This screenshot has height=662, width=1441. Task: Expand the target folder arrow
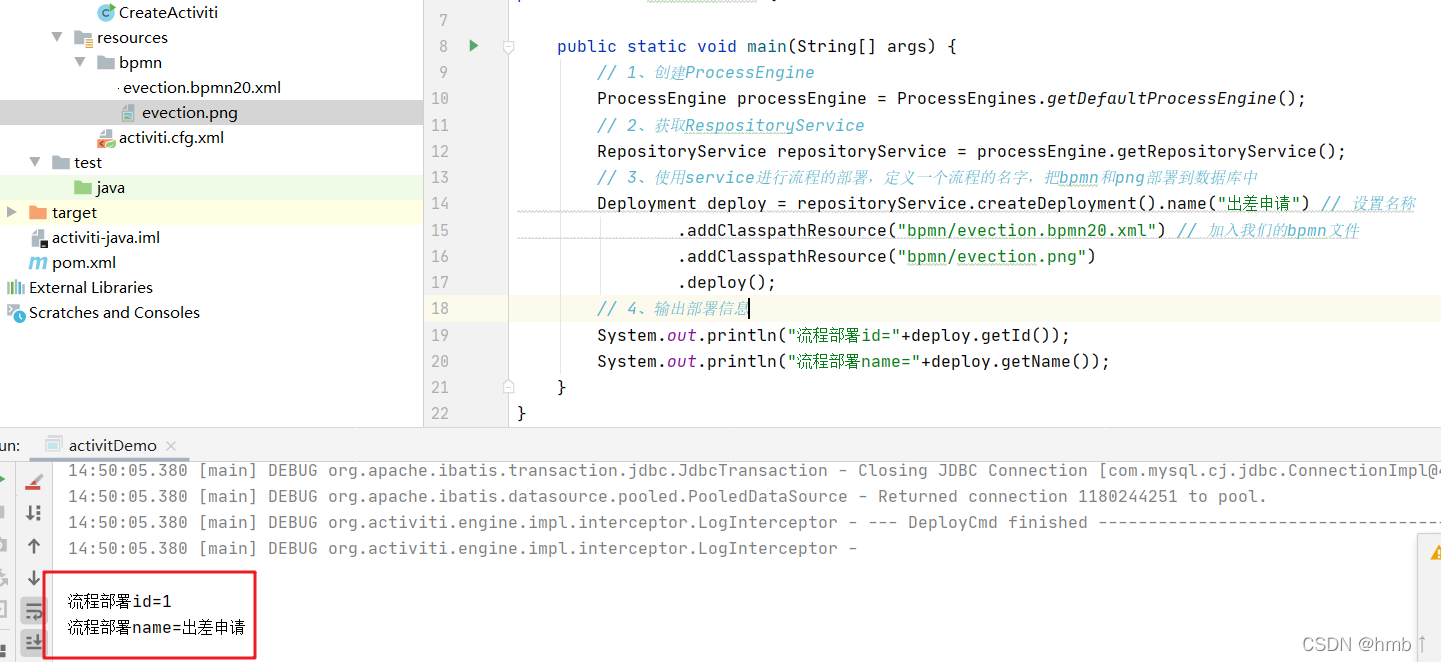pyautogui.click(x=12, y=213)
